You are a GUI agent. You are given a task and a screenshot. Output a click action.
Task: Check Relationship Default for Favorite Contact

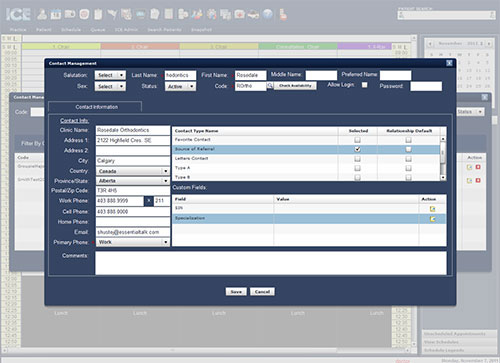point(408,140)
